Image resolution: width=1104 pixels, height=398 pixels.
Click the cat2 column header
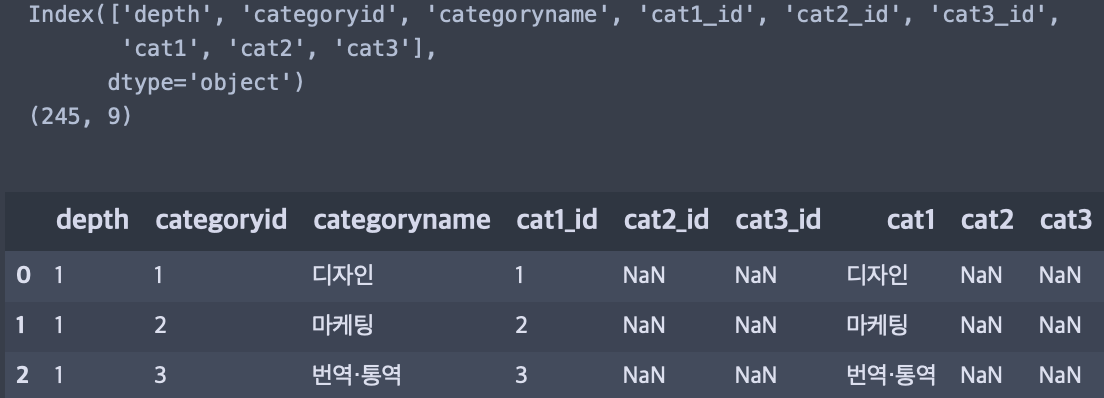(987, 220)
